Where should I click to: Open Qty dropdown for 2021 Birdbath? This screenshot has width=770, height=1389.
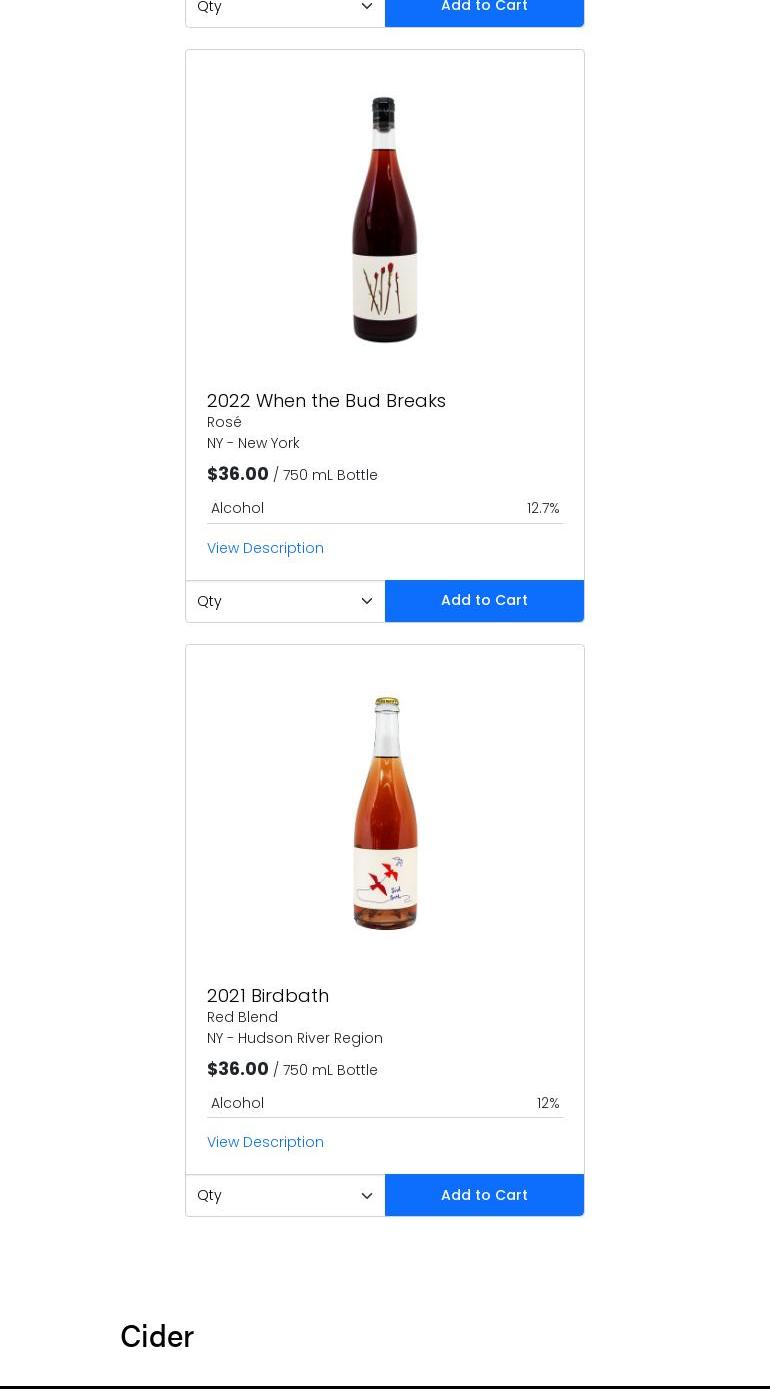[x=285, y=1195]
